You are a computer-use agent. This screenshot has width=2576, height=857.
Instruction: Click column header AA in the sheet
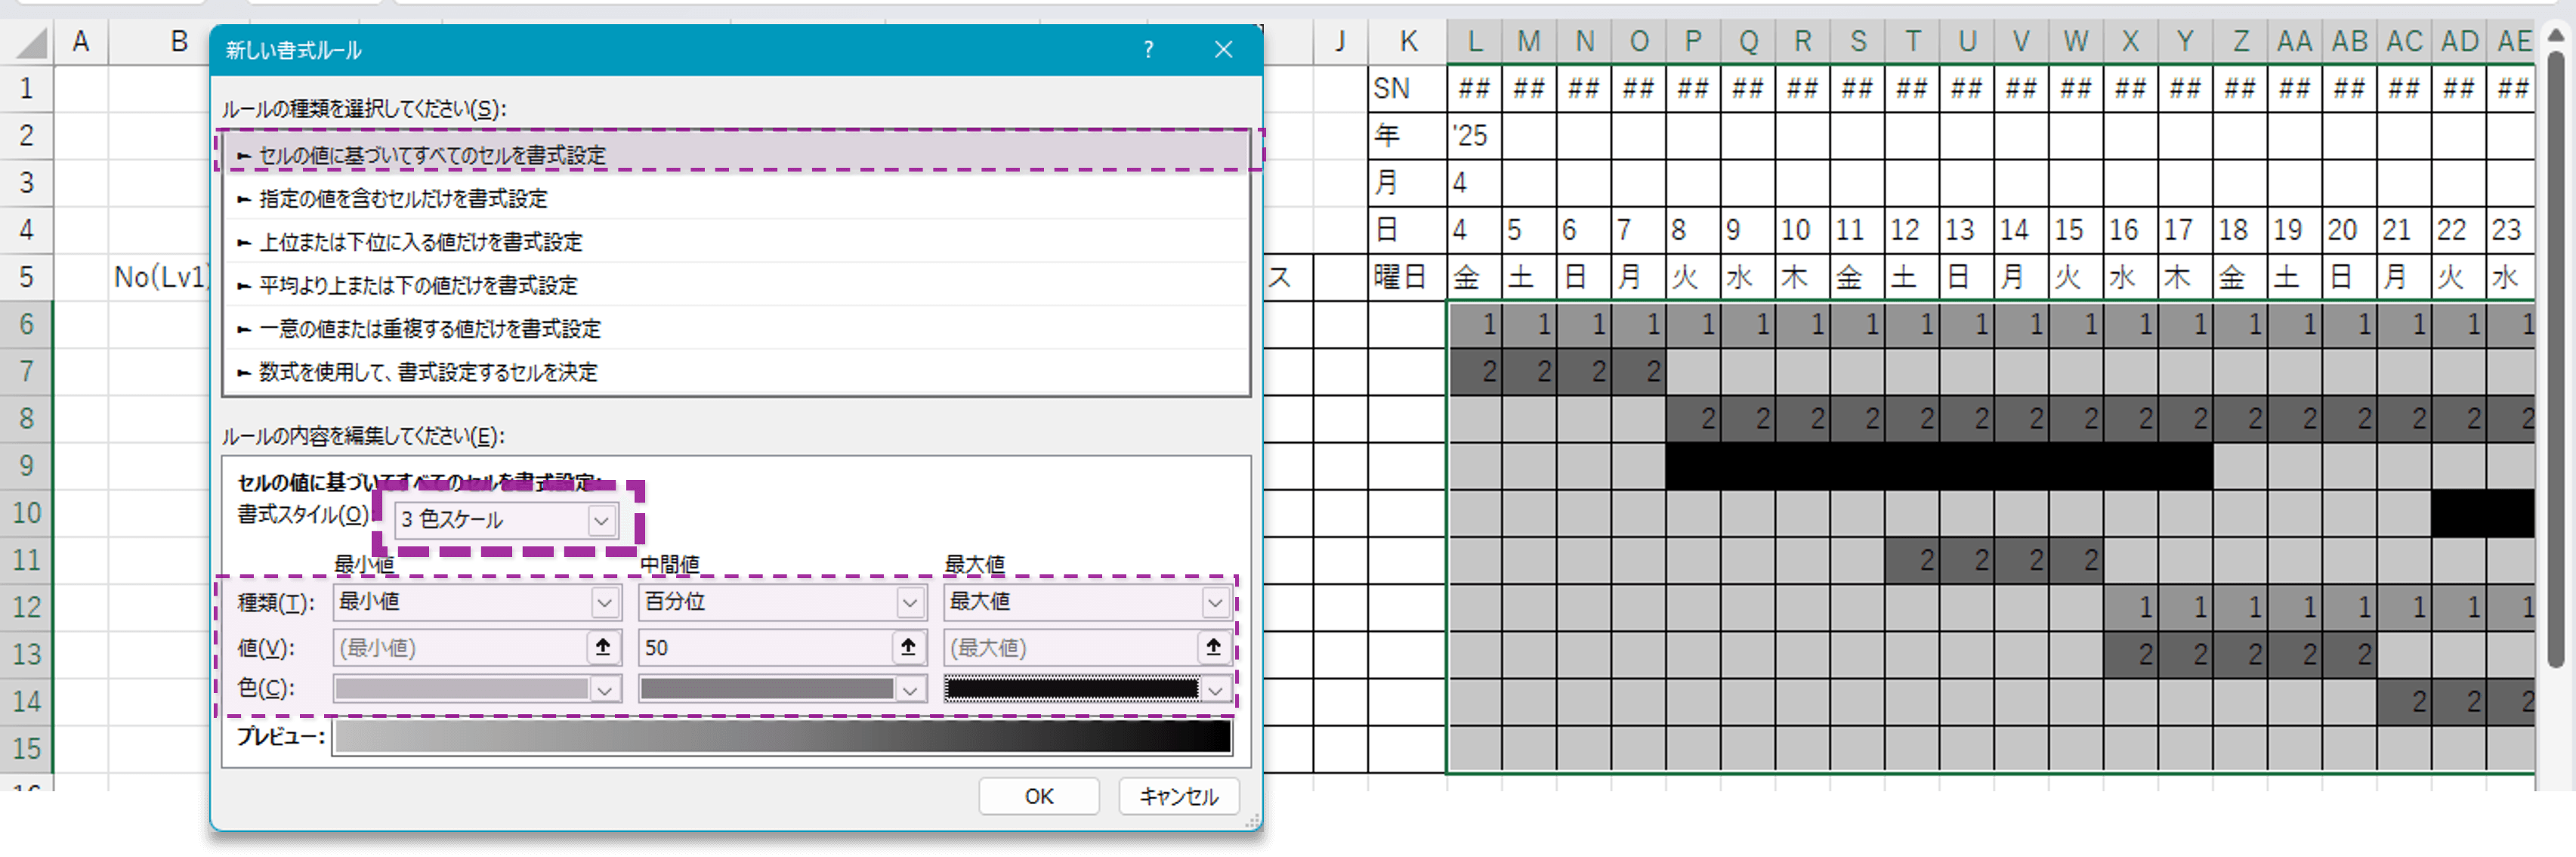tap(2294, 42)
